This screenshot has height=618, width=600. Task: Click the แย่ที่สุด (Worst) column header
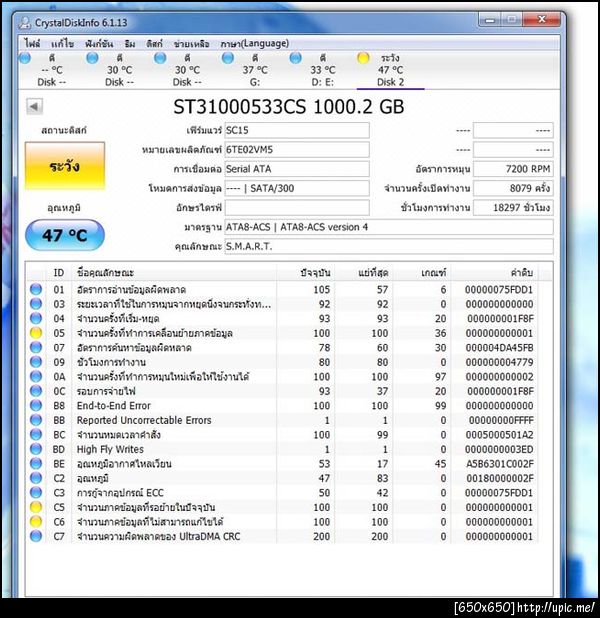pyautogui.click(x=363, y=272)
